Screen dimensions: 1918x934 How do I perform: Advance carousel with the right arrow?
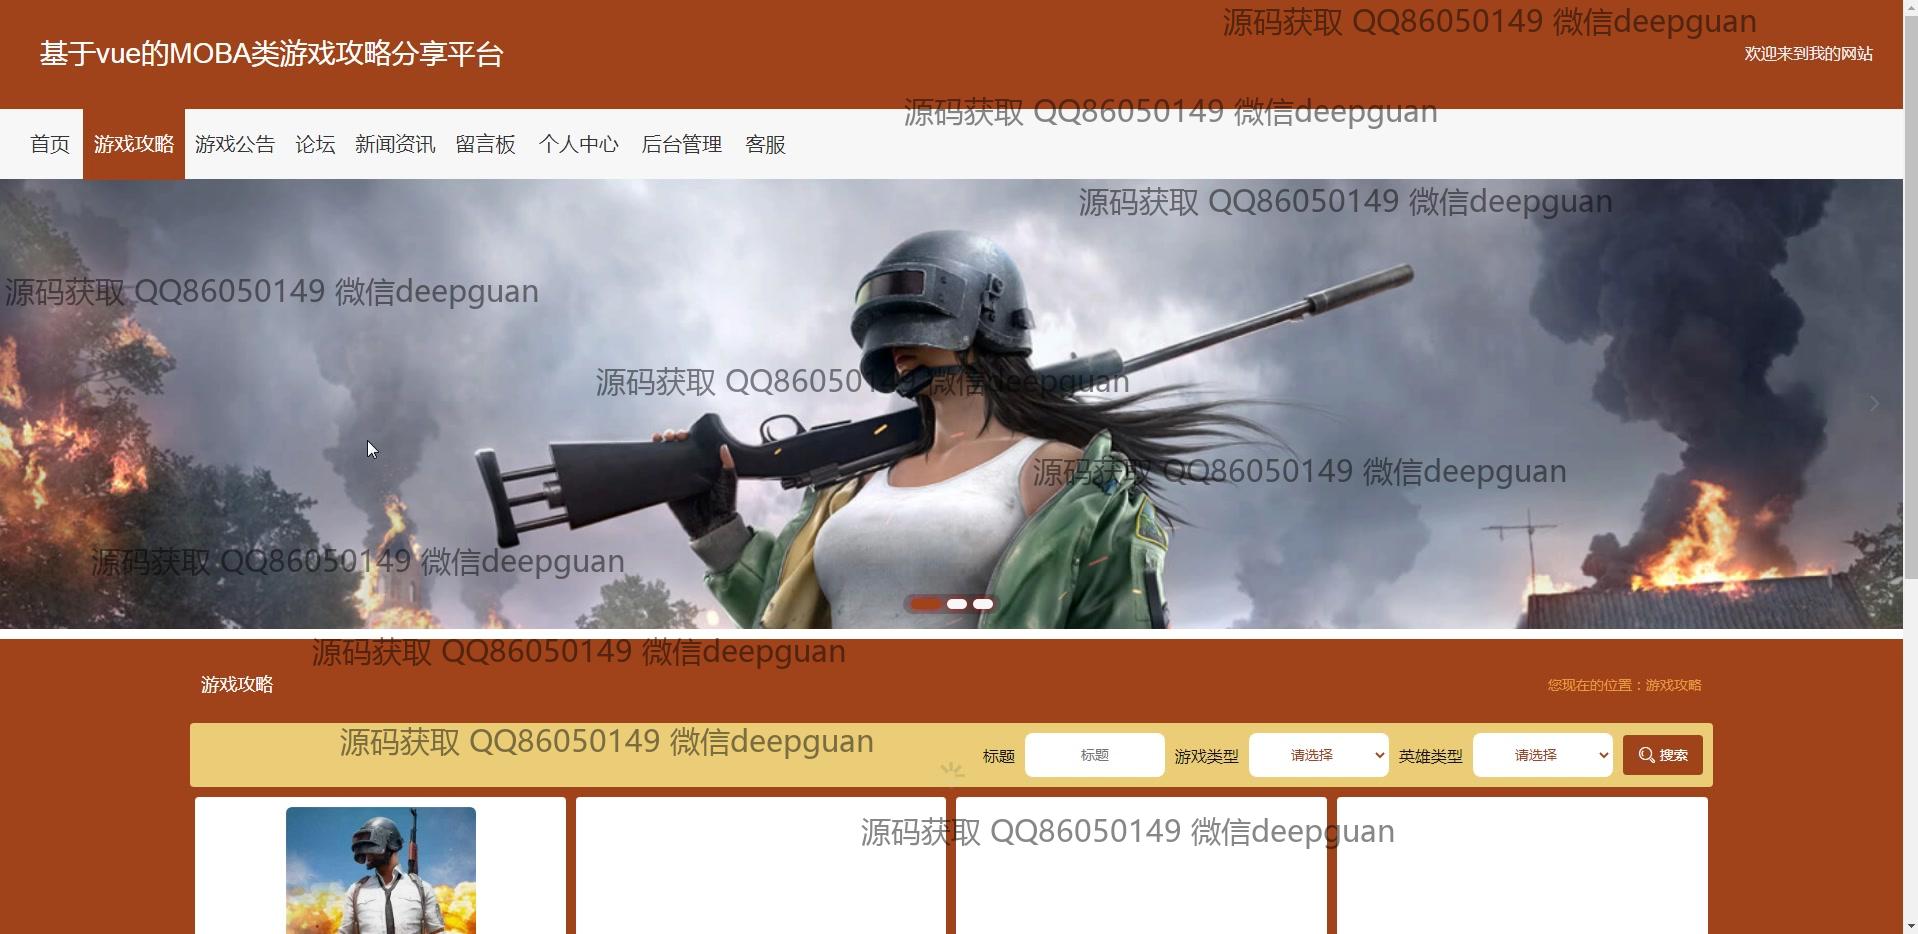(x=1874, y=403)
